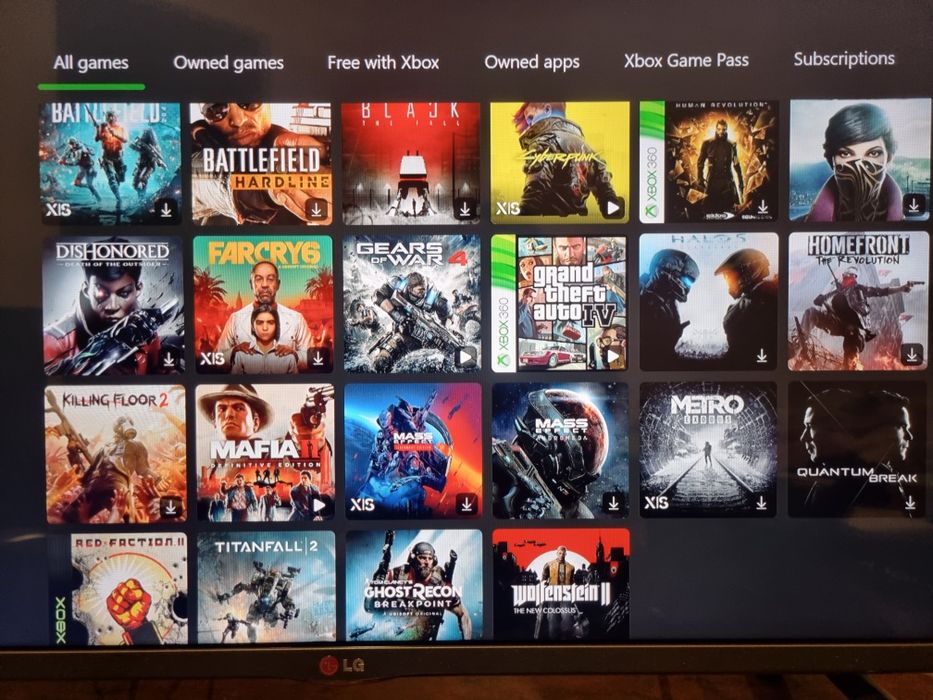Select the Free with Xbox tab
This screenshot has width=933, height=700.
tap(383, 62)
